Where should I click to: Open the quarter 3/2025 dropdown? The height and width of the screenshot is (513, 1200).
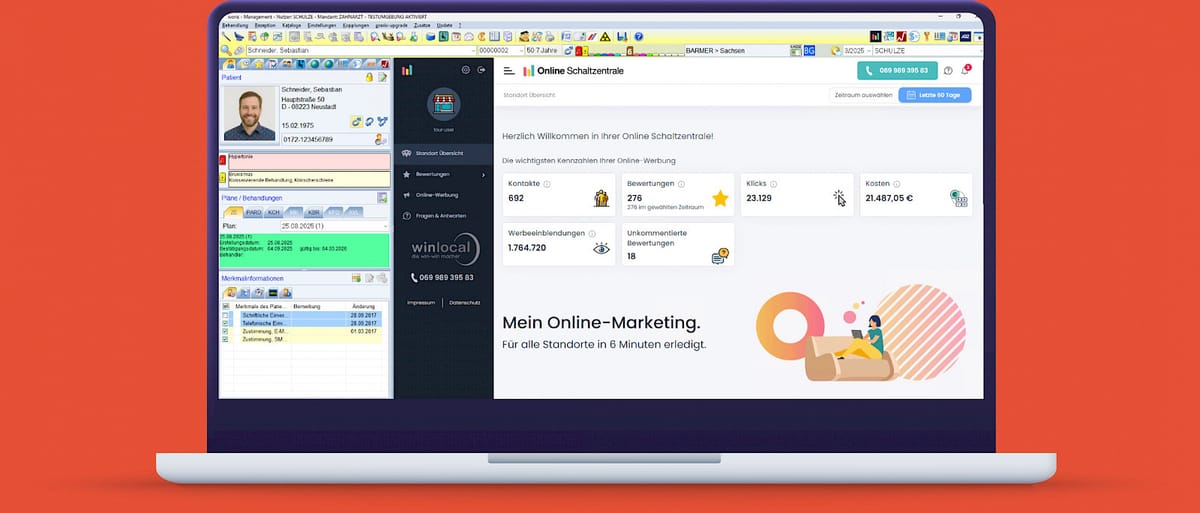click(868, 50)
